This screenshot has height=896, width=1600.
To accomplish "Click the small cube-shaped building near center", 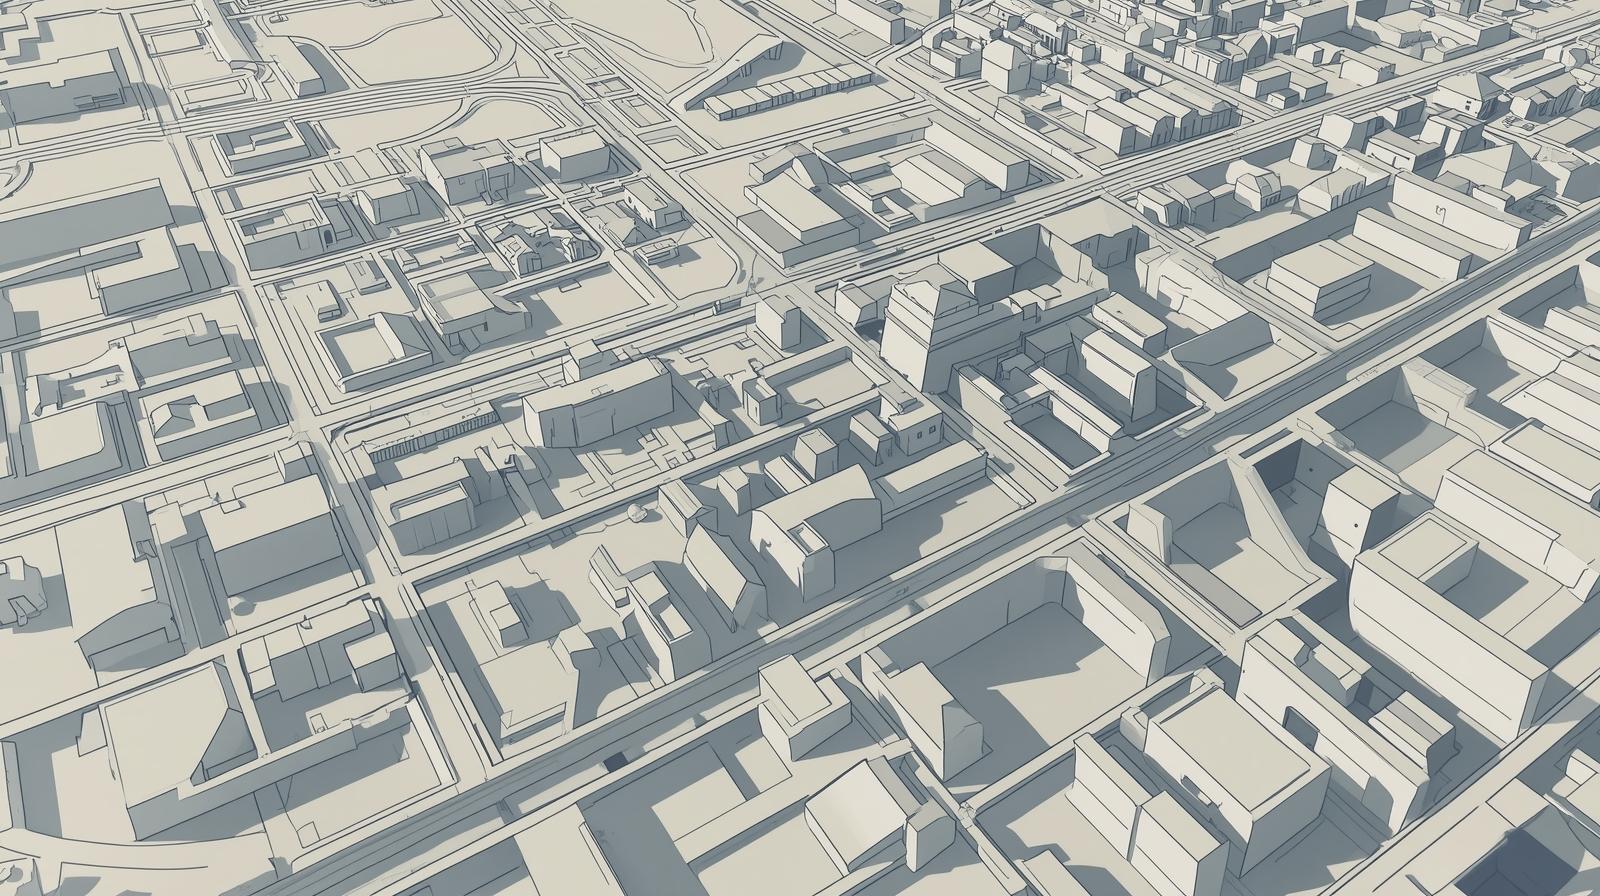I will (762, 400).
